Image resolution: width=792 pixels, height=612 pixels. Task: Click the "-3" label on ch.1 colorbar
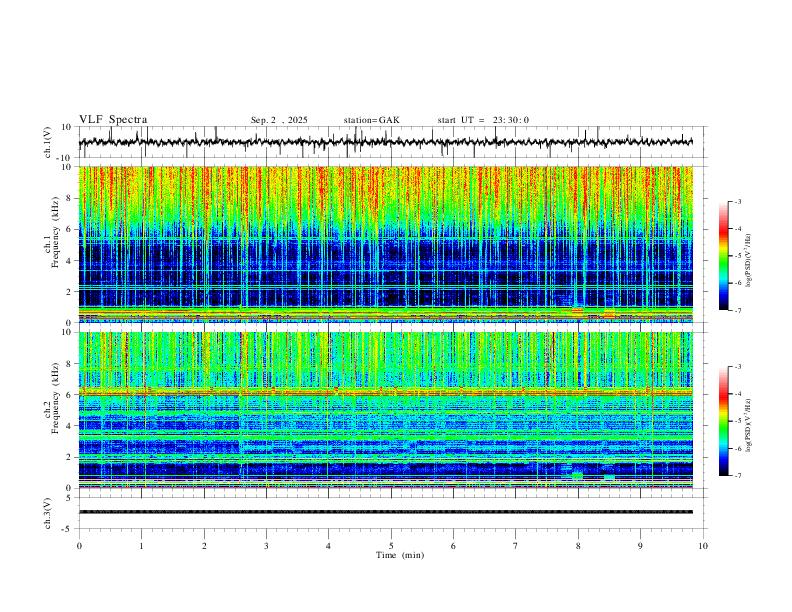(x=738, y=201)
